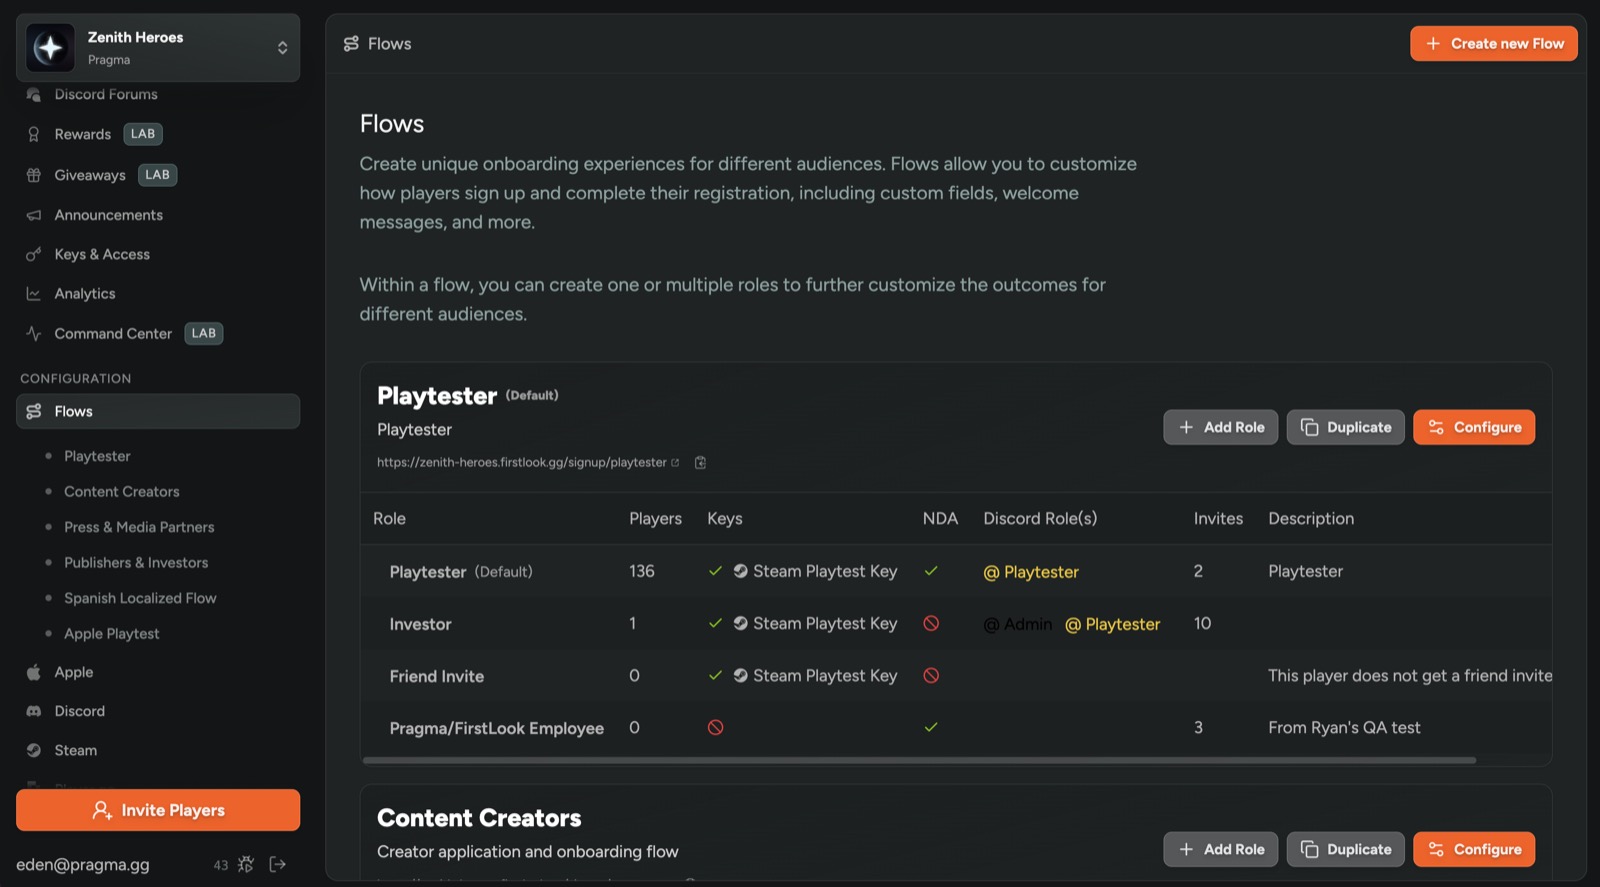Add Role to Content Creators flow
This screenshot has height=887, width=1600.
tap(1220, 849)
